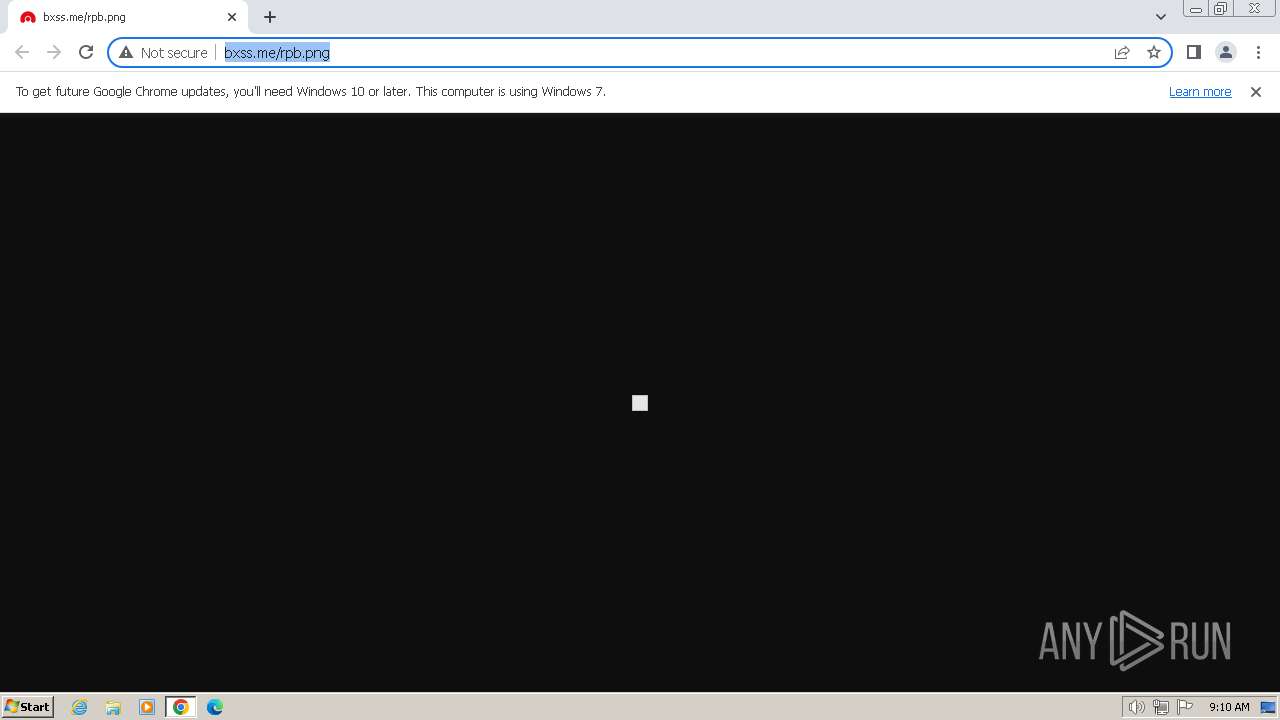This screenshot has width=1280, height=720.
Task: Restore down the Chrome window
Action: click(1221, 9)
